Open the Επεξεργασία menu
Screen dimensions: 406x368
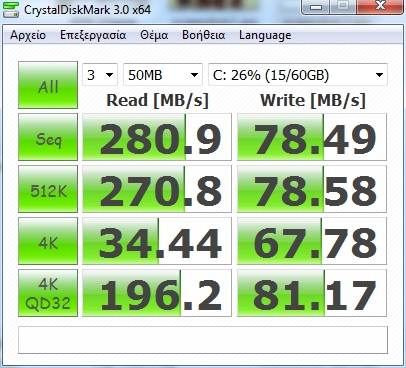pos(93,35)
